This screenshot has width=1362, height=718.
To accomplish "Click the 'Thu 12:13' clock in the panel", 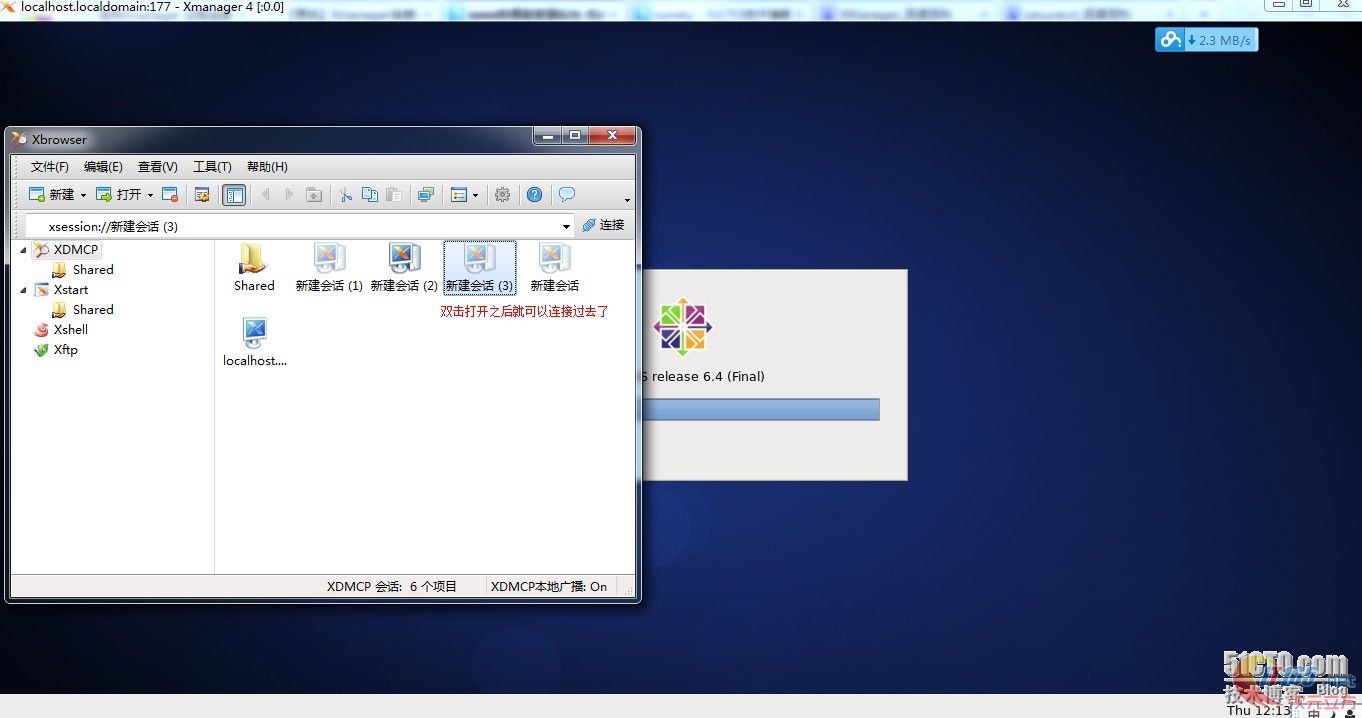I will 1259,710.
